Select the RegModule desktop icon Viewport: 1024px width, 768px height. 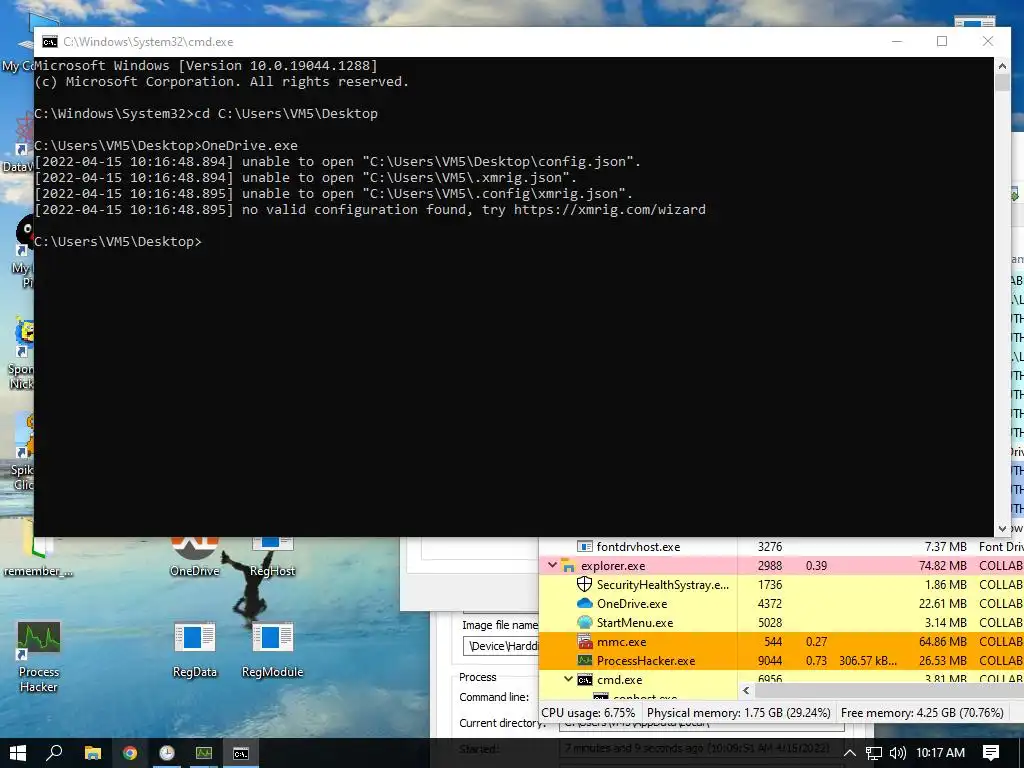(272, 650)
